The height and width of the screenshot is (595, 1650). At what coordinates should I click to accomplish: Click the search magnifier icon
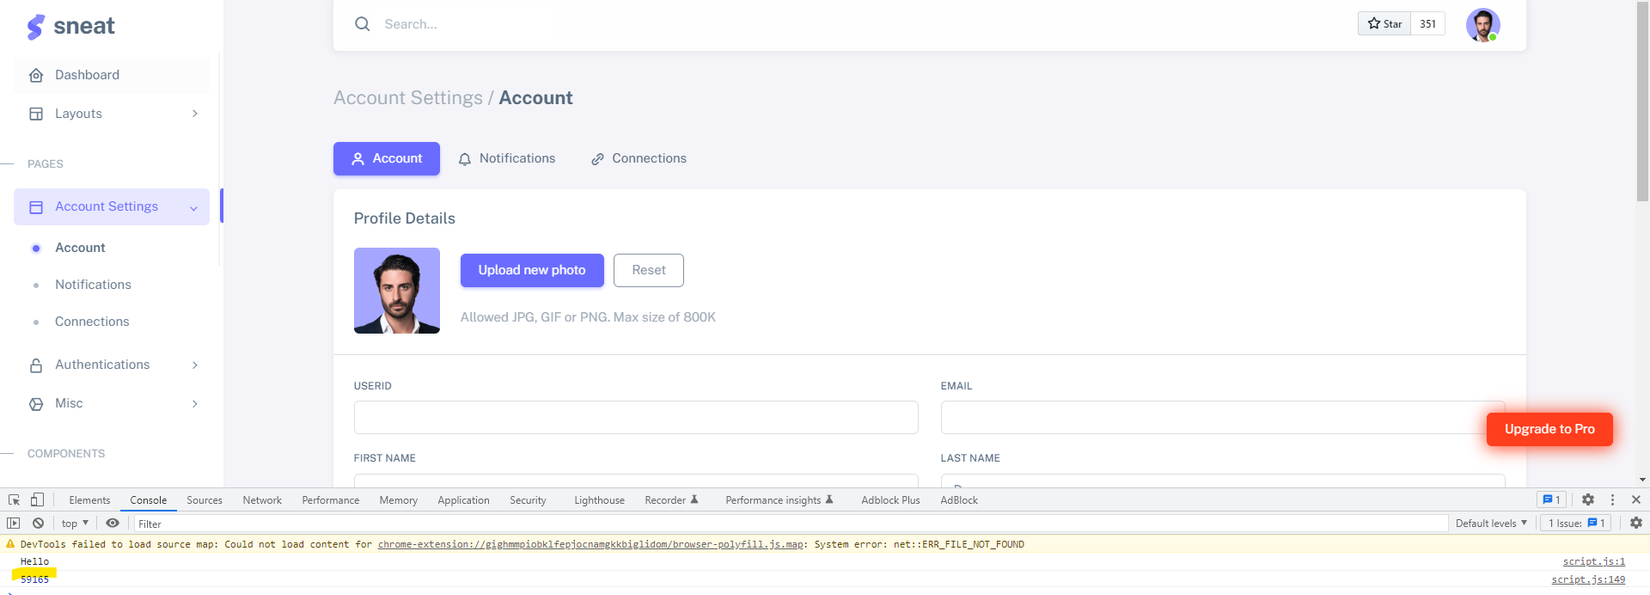click(362, 24)
